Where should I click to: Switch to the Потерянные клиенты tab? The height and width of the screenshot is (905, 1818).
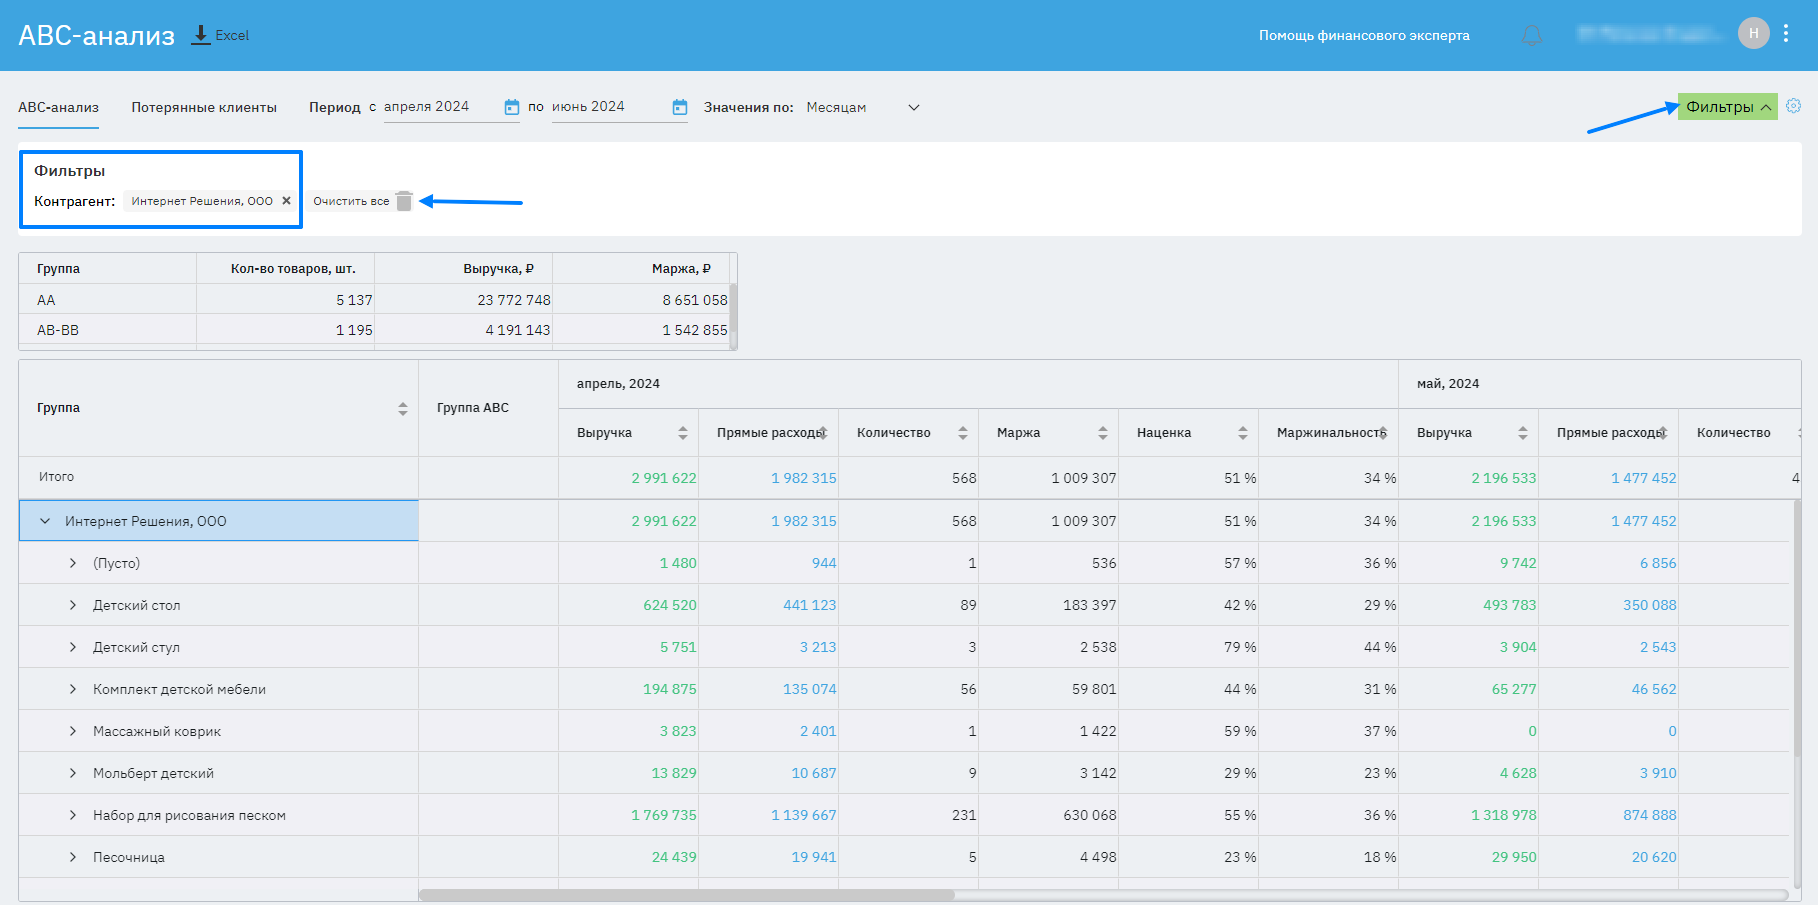coord(204,107)
